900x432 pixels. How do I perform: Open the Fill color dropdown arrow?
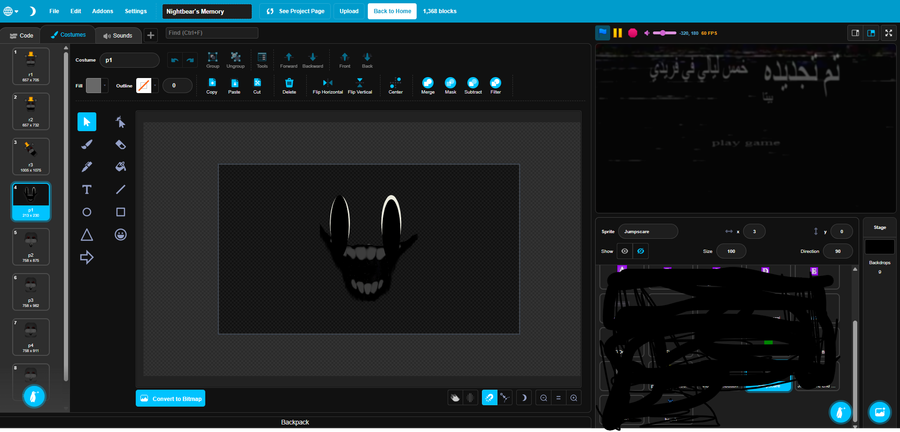(105, 85)
